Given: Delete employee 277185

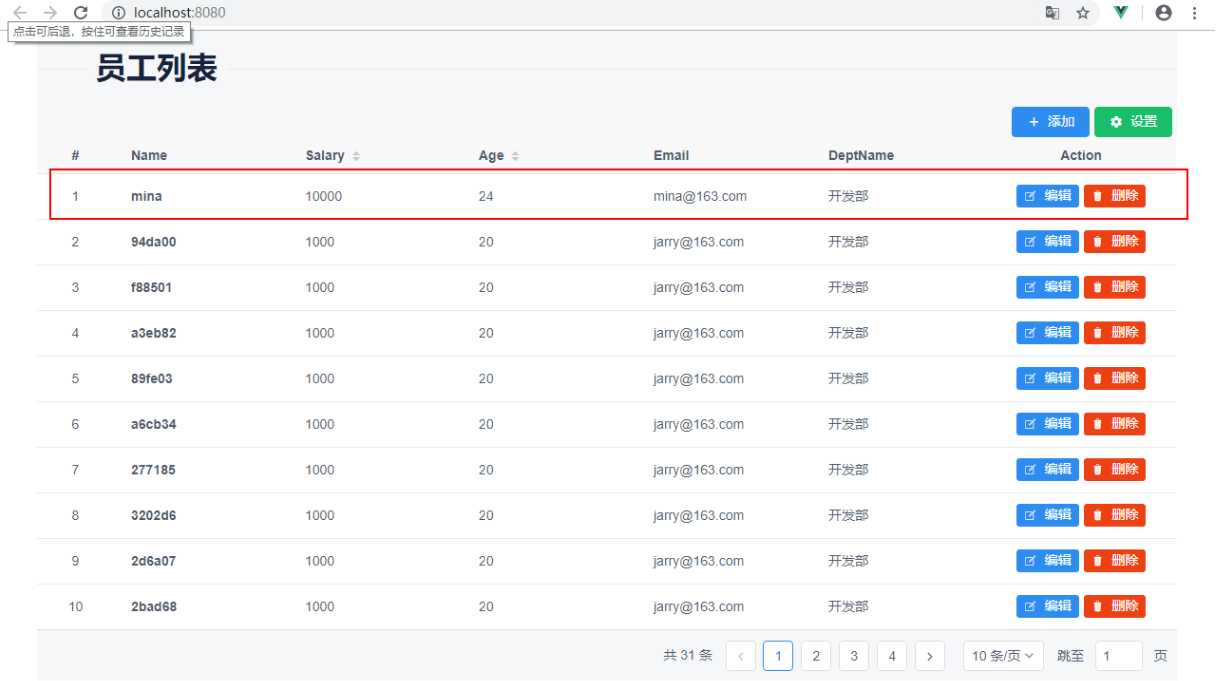Looking at the screenshot, I should pyautogui.click(x=1115, y=470).
